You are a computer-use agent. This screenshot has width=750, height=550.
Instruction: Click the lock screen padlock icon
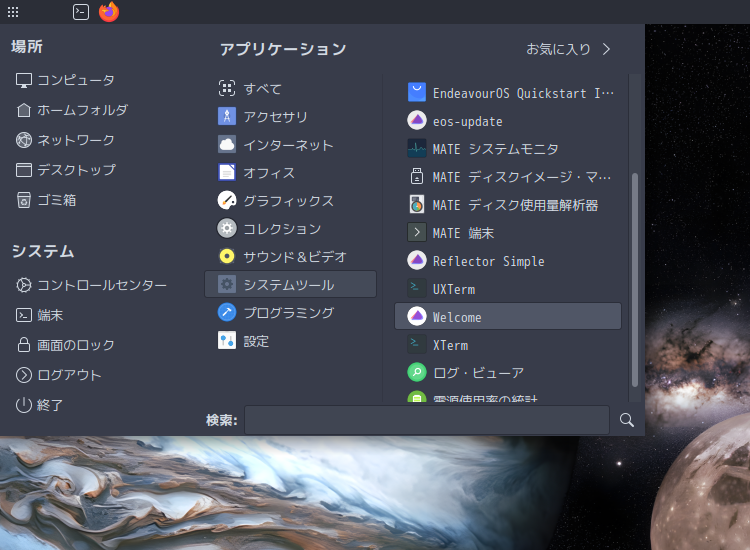[x=24, y=345]
